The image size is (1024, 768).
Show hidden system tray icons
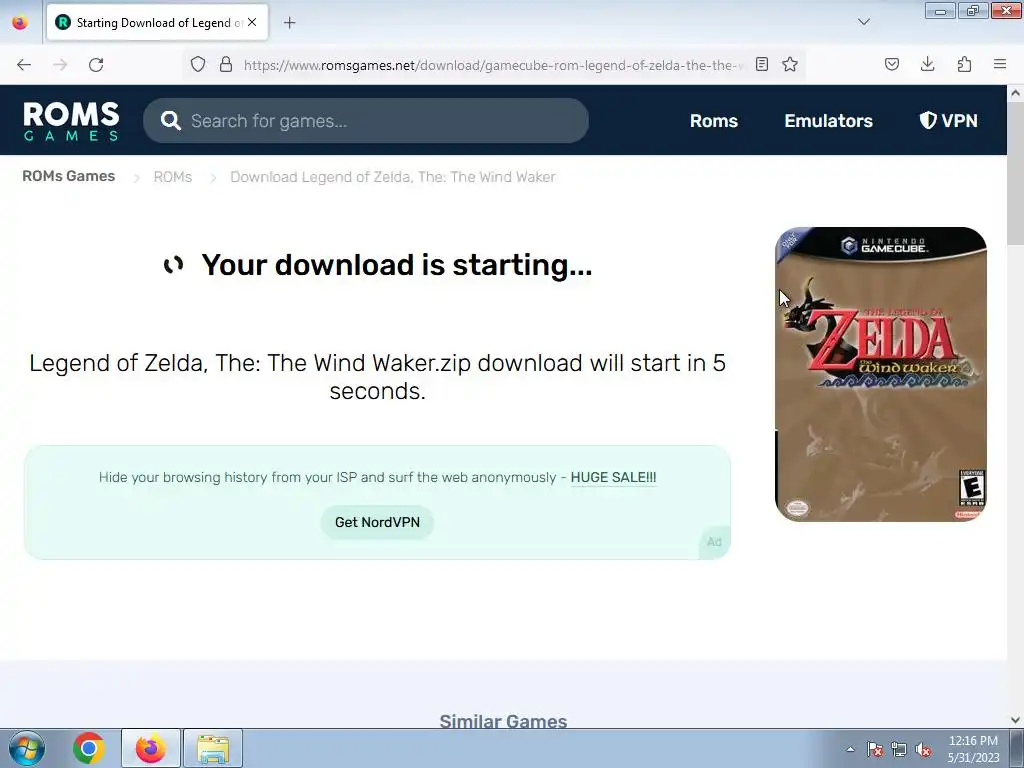click(x=850, y=749)
